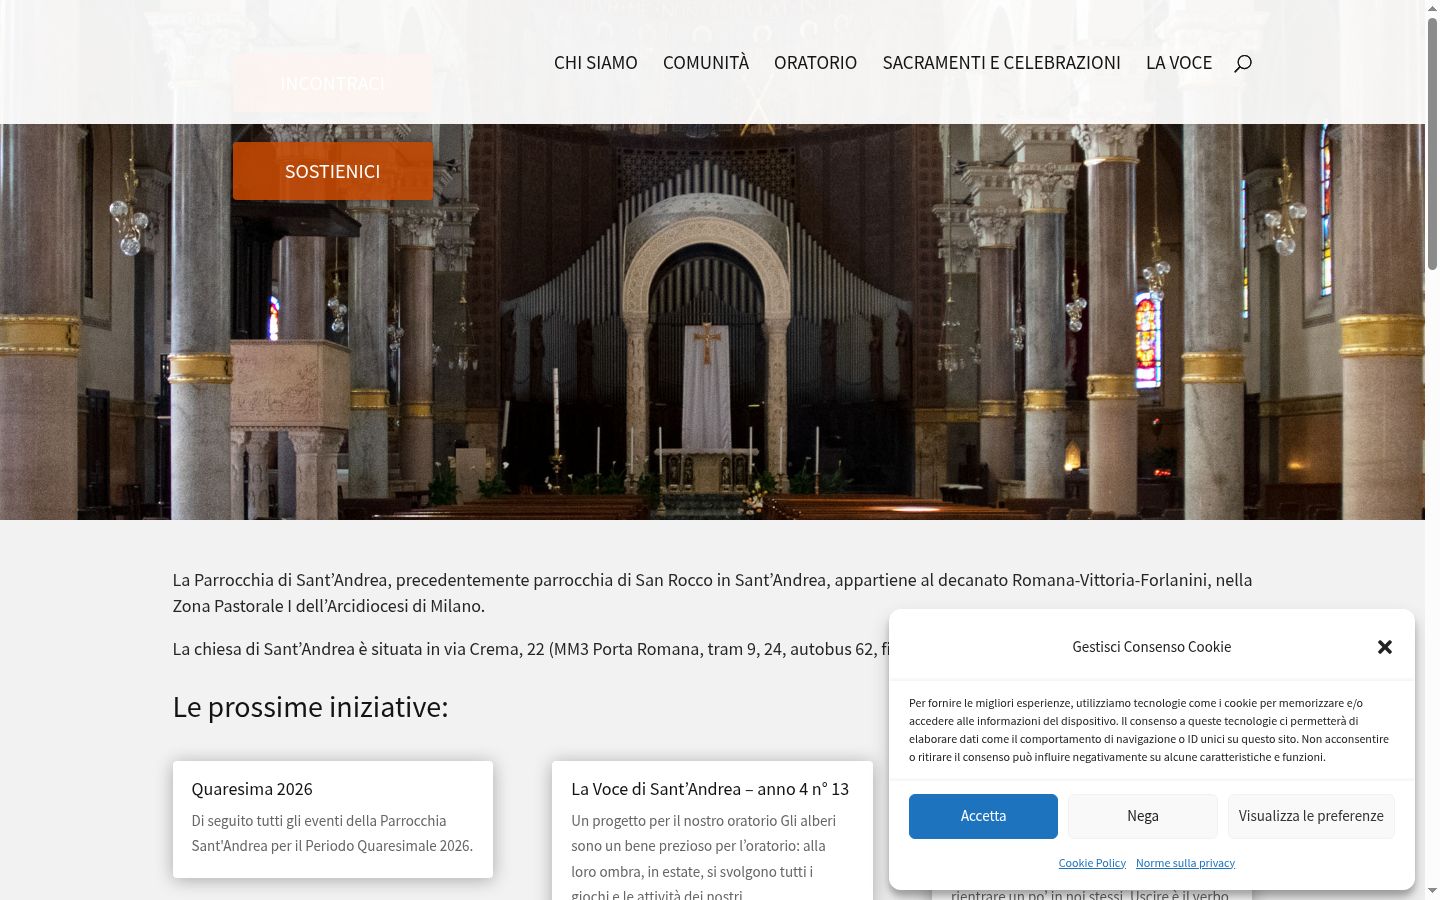The image size is (1440, 900).
Task: Click the scrollbar down arrow
Action: pyautogui.click(x=1432, y=891)
